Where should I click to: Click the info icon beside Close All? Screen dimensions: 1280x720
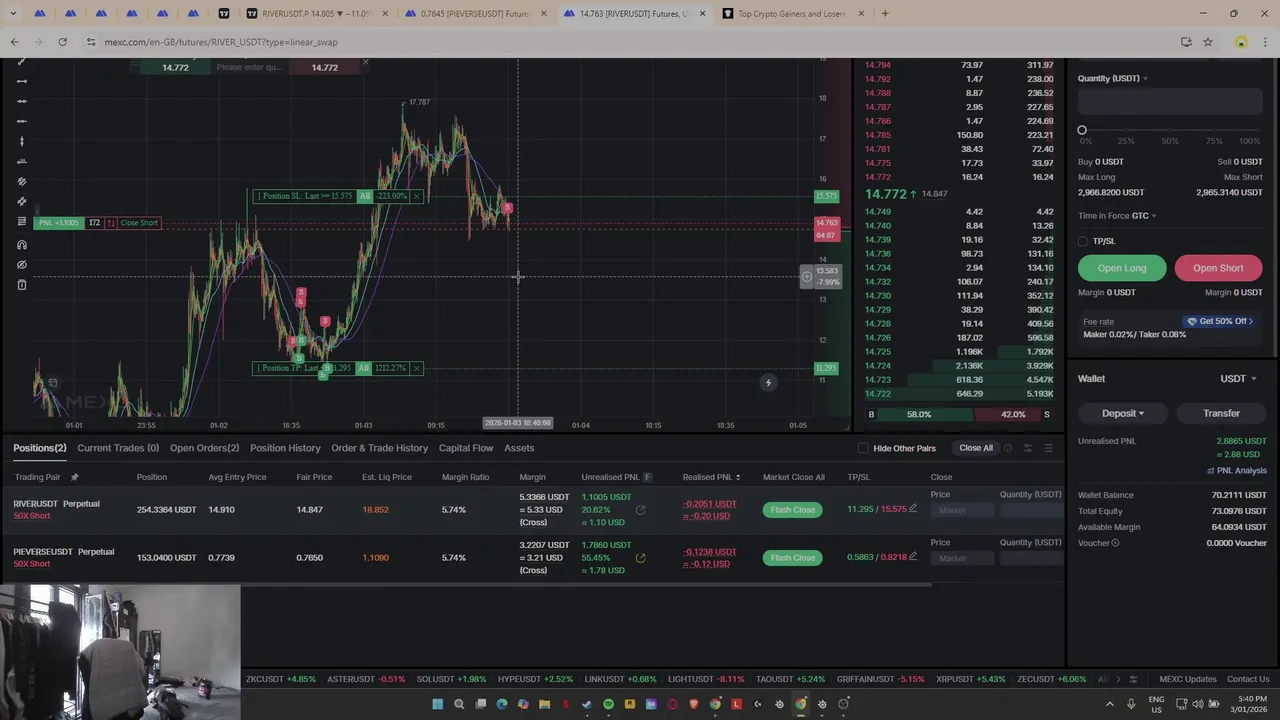[x=1007, y=448]
